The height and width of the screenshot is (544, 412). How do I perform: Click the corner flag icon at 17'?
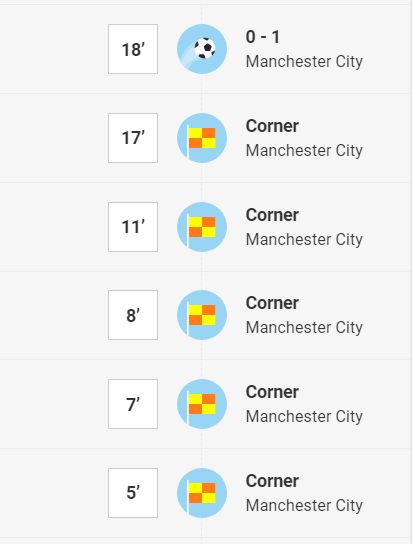click(x=202, y=138)
